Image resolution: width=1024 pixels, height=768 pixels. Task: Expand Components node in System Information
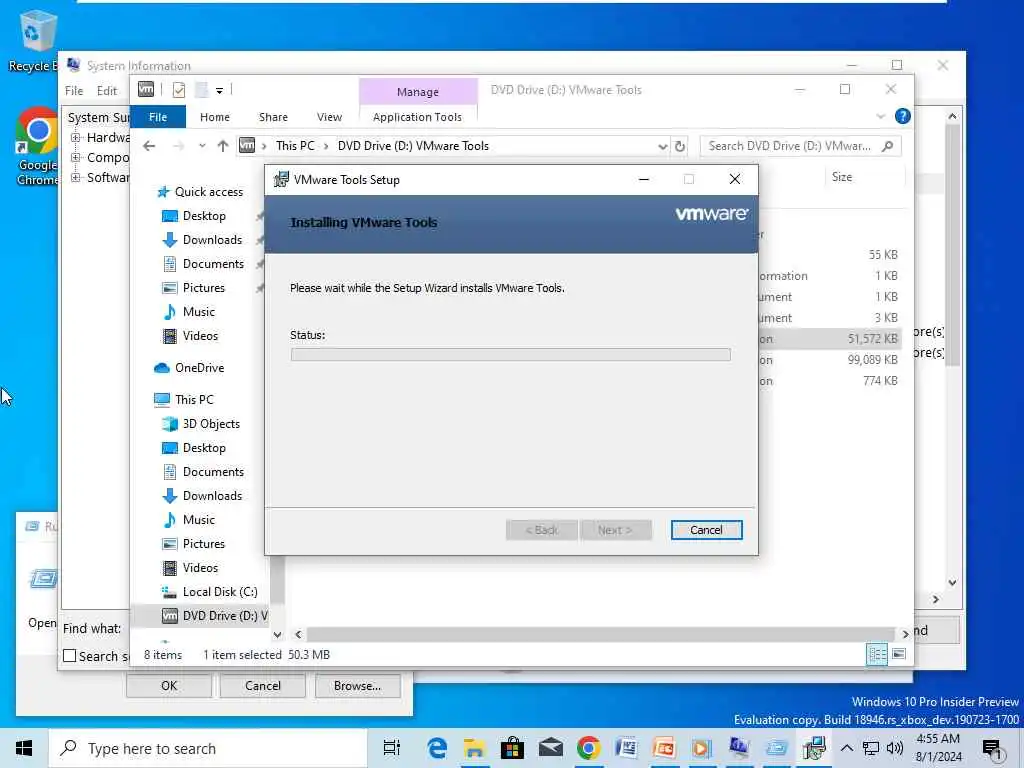[76, 157]
